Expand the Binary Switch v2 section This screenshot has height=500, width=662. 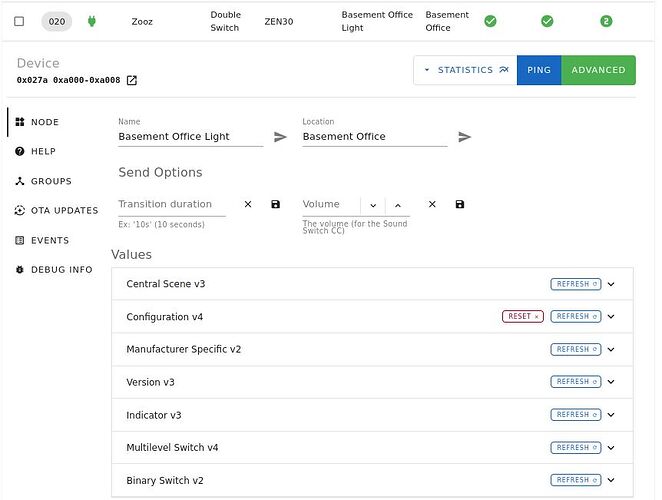click(611, 481)
